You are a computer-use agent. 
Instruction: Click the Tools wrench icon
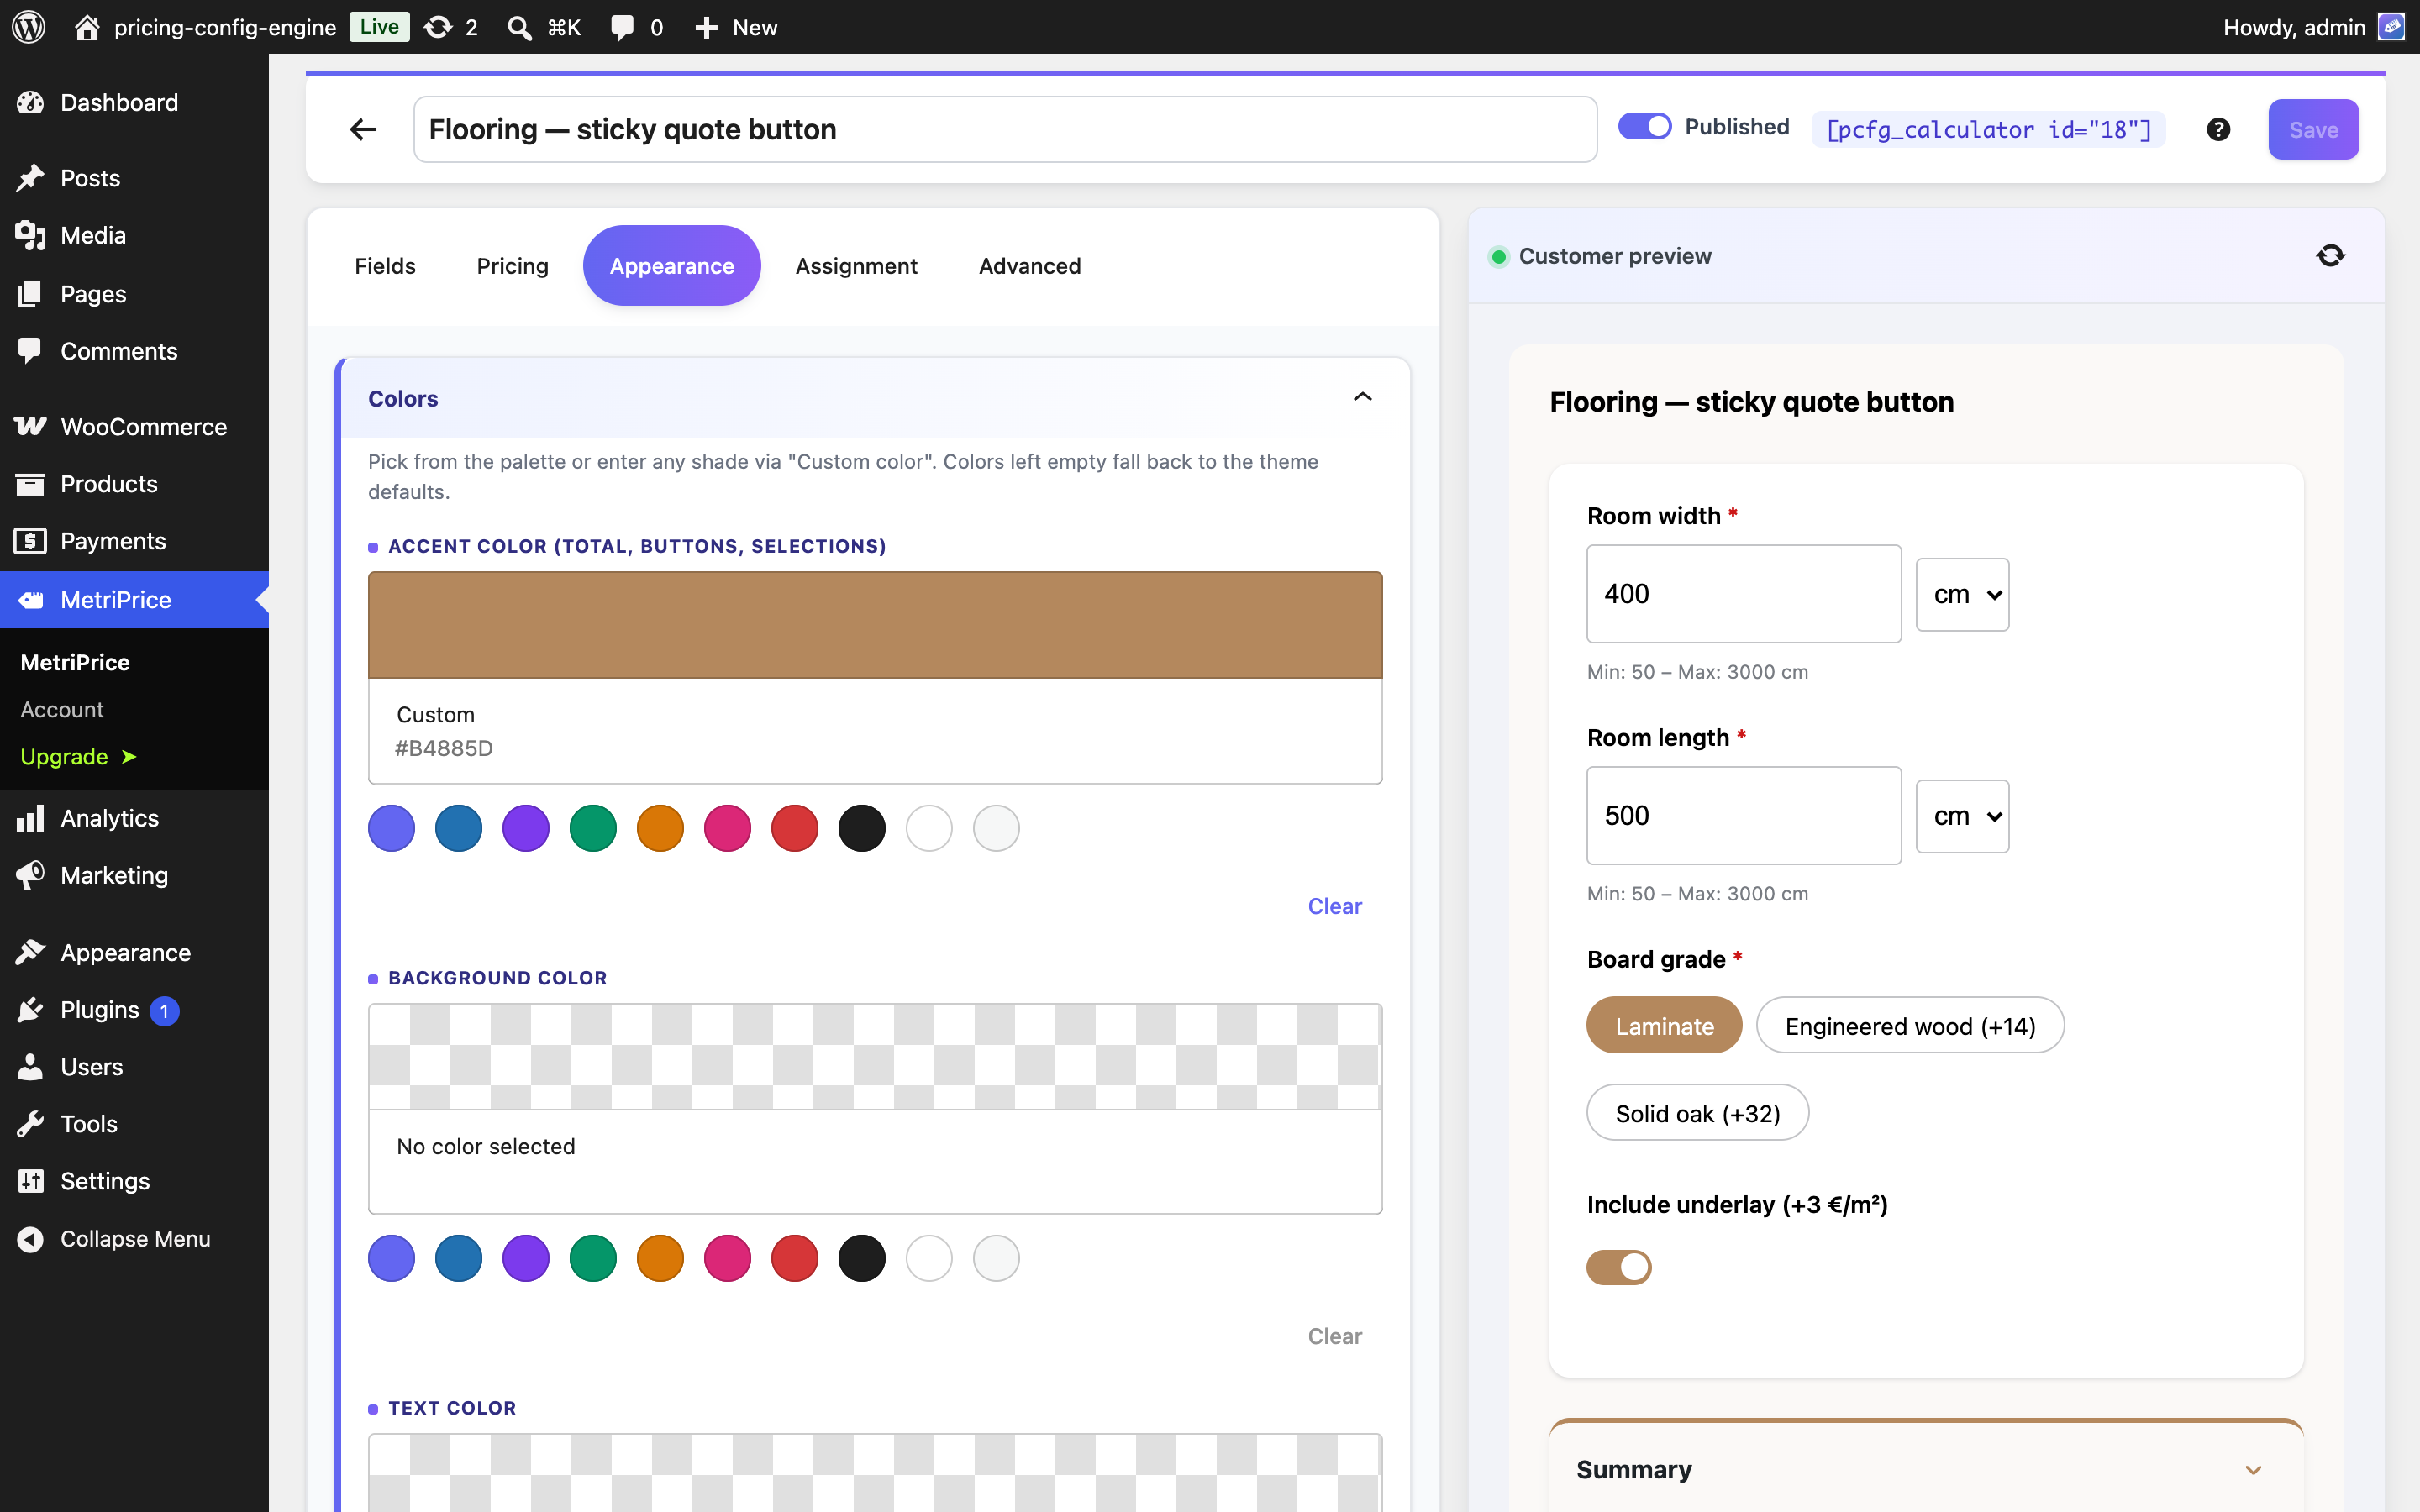pyautogui.click(x=30, y=1124)
